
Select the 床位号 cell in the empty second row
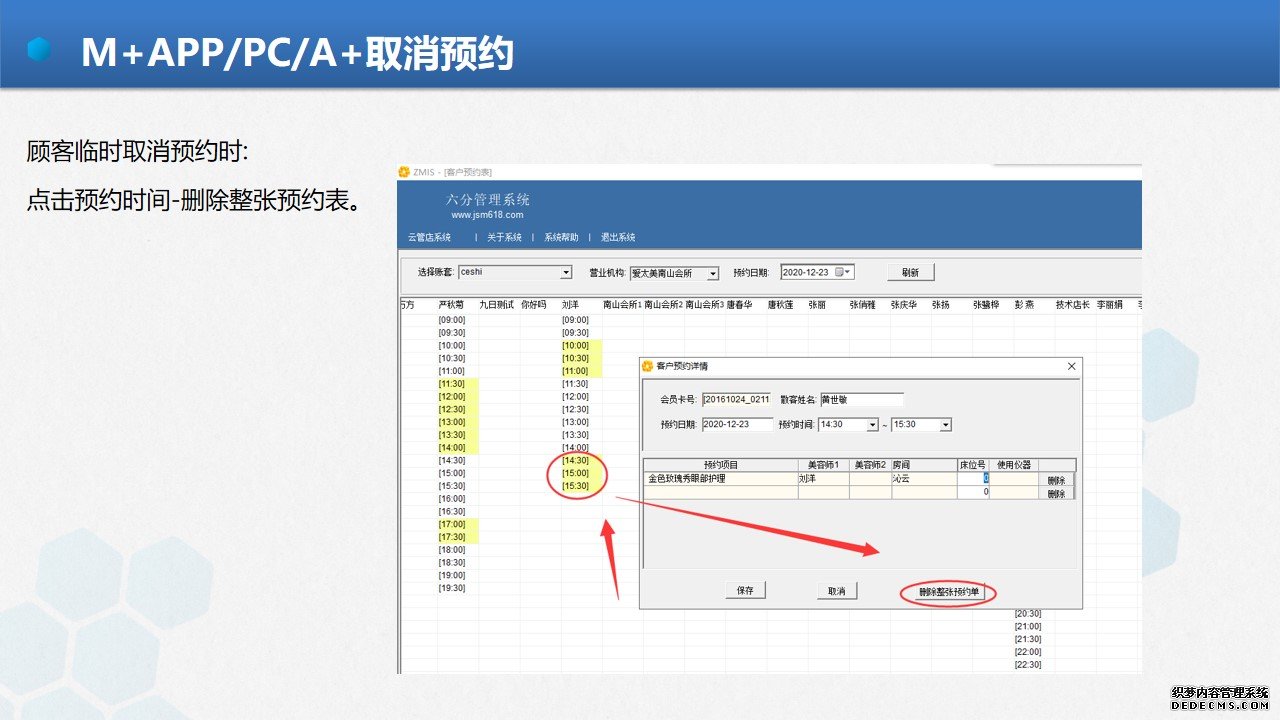(973, 492)
